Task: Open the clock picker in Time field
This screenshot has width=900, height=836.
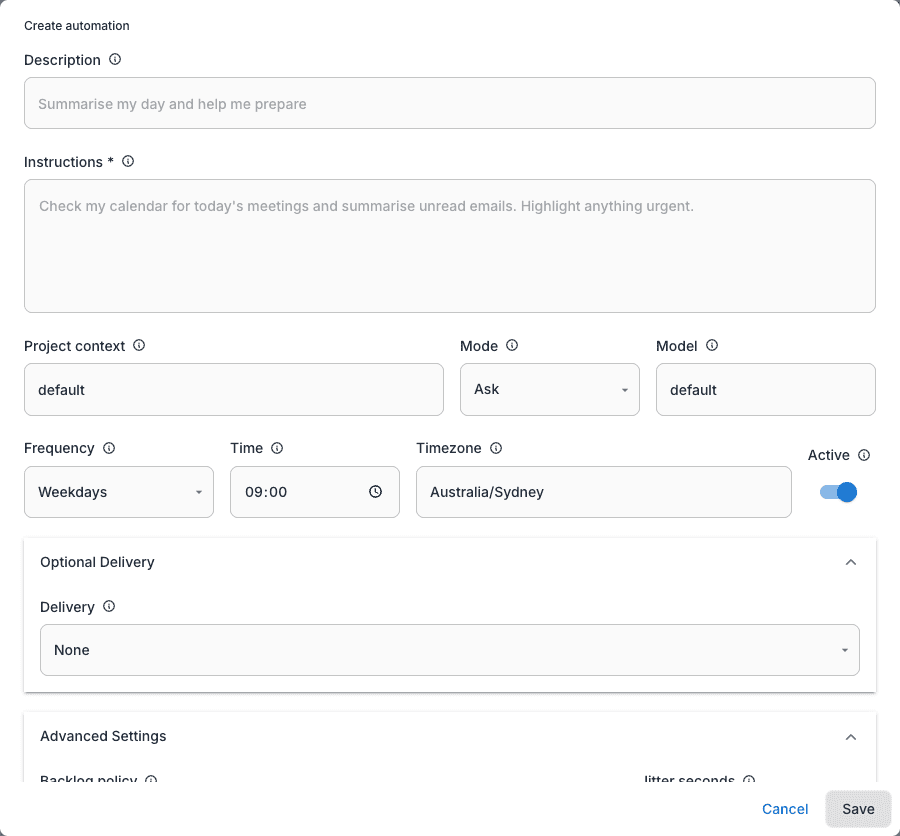Action: point(375,491)
